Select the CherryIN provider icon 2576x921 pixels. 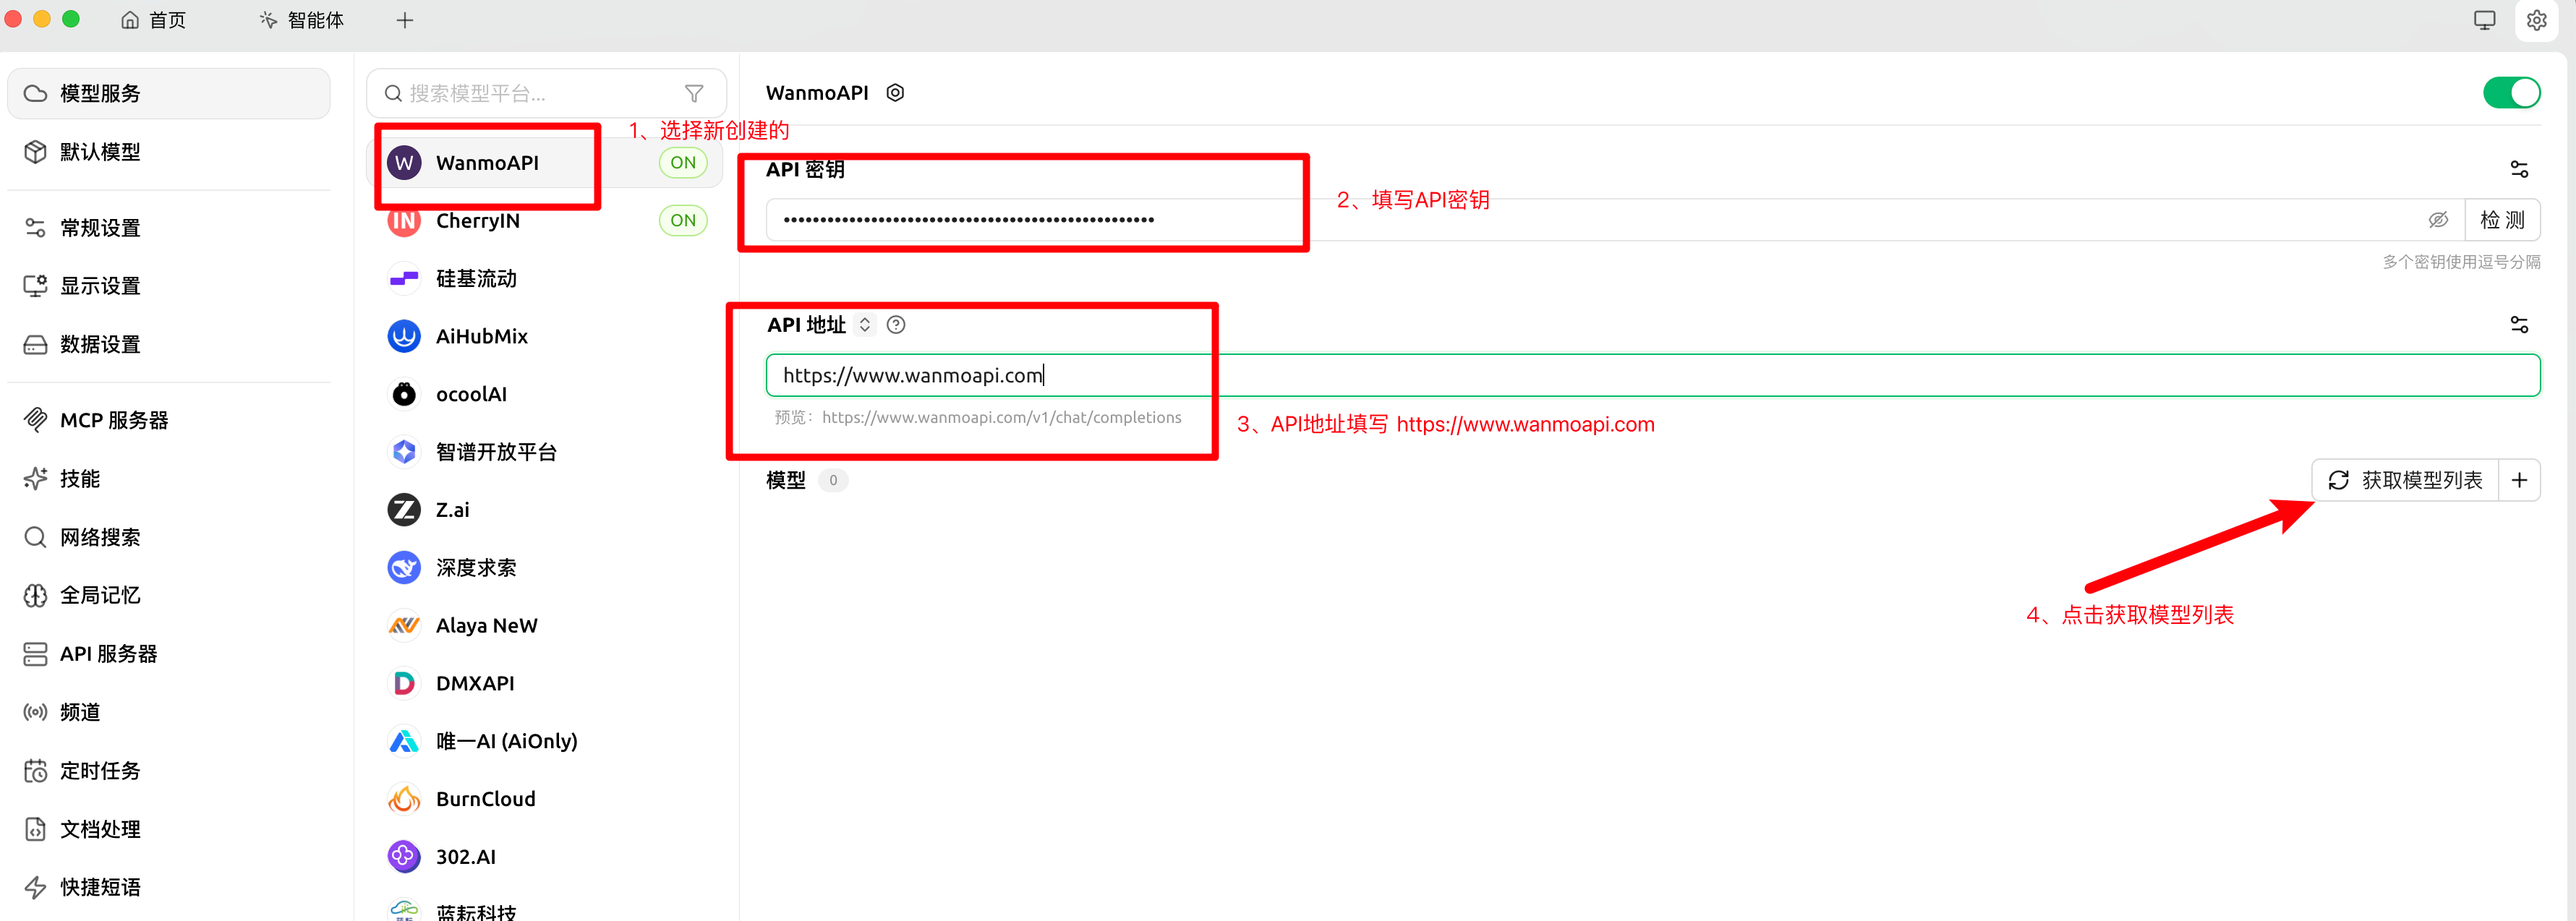click(404, 221)
